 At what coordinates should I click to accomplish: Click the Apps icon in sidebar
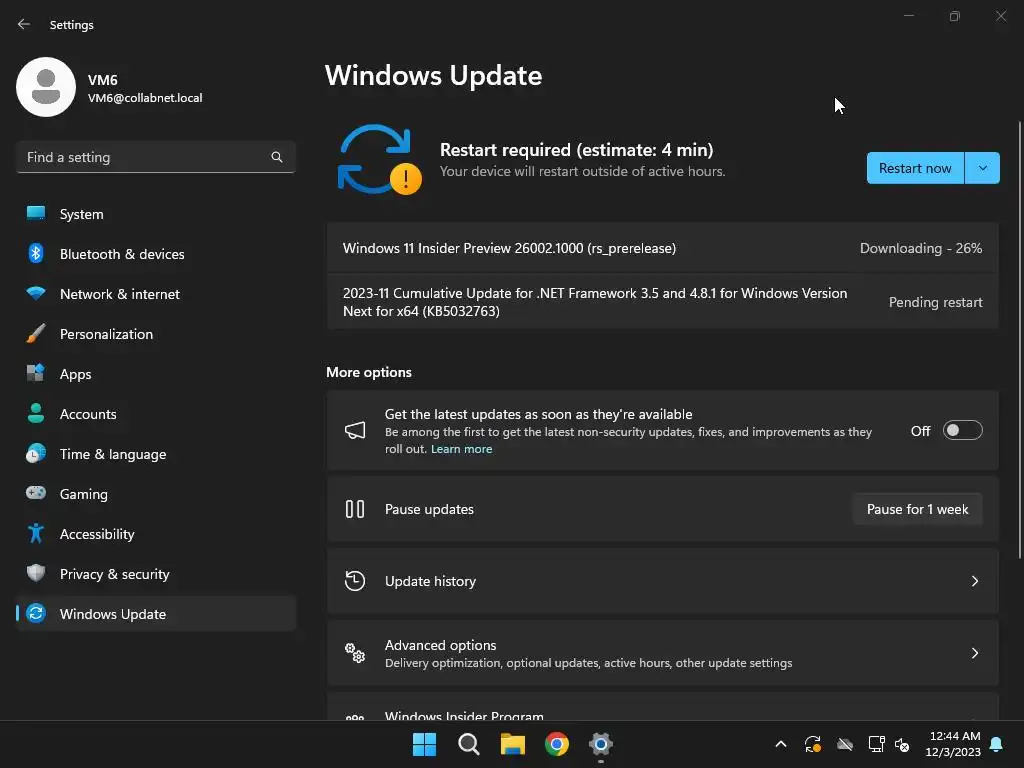pyautogui.click(x=36, y=373)
